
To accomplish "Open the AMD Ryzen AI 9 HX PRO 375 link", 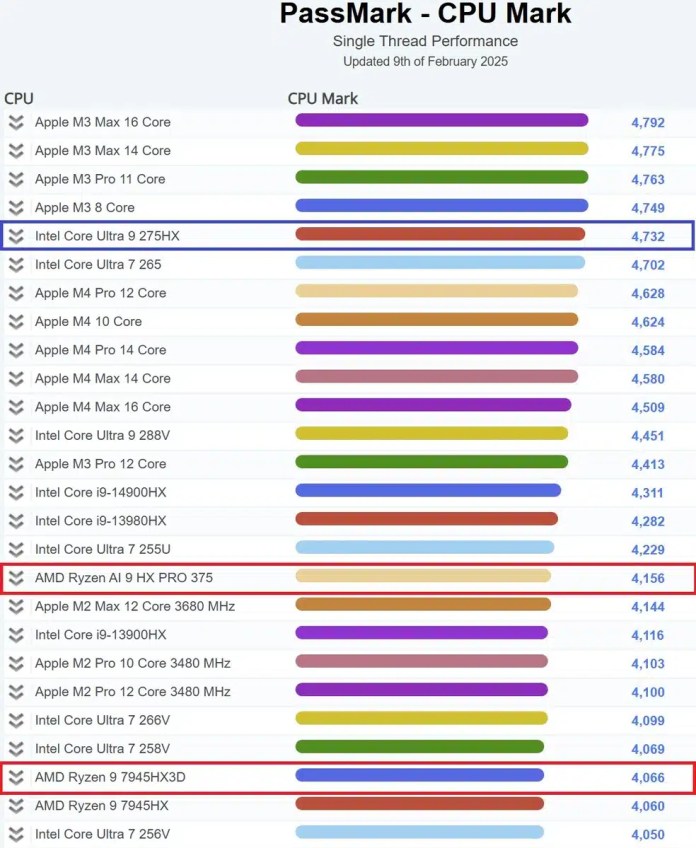I will 124,578.
